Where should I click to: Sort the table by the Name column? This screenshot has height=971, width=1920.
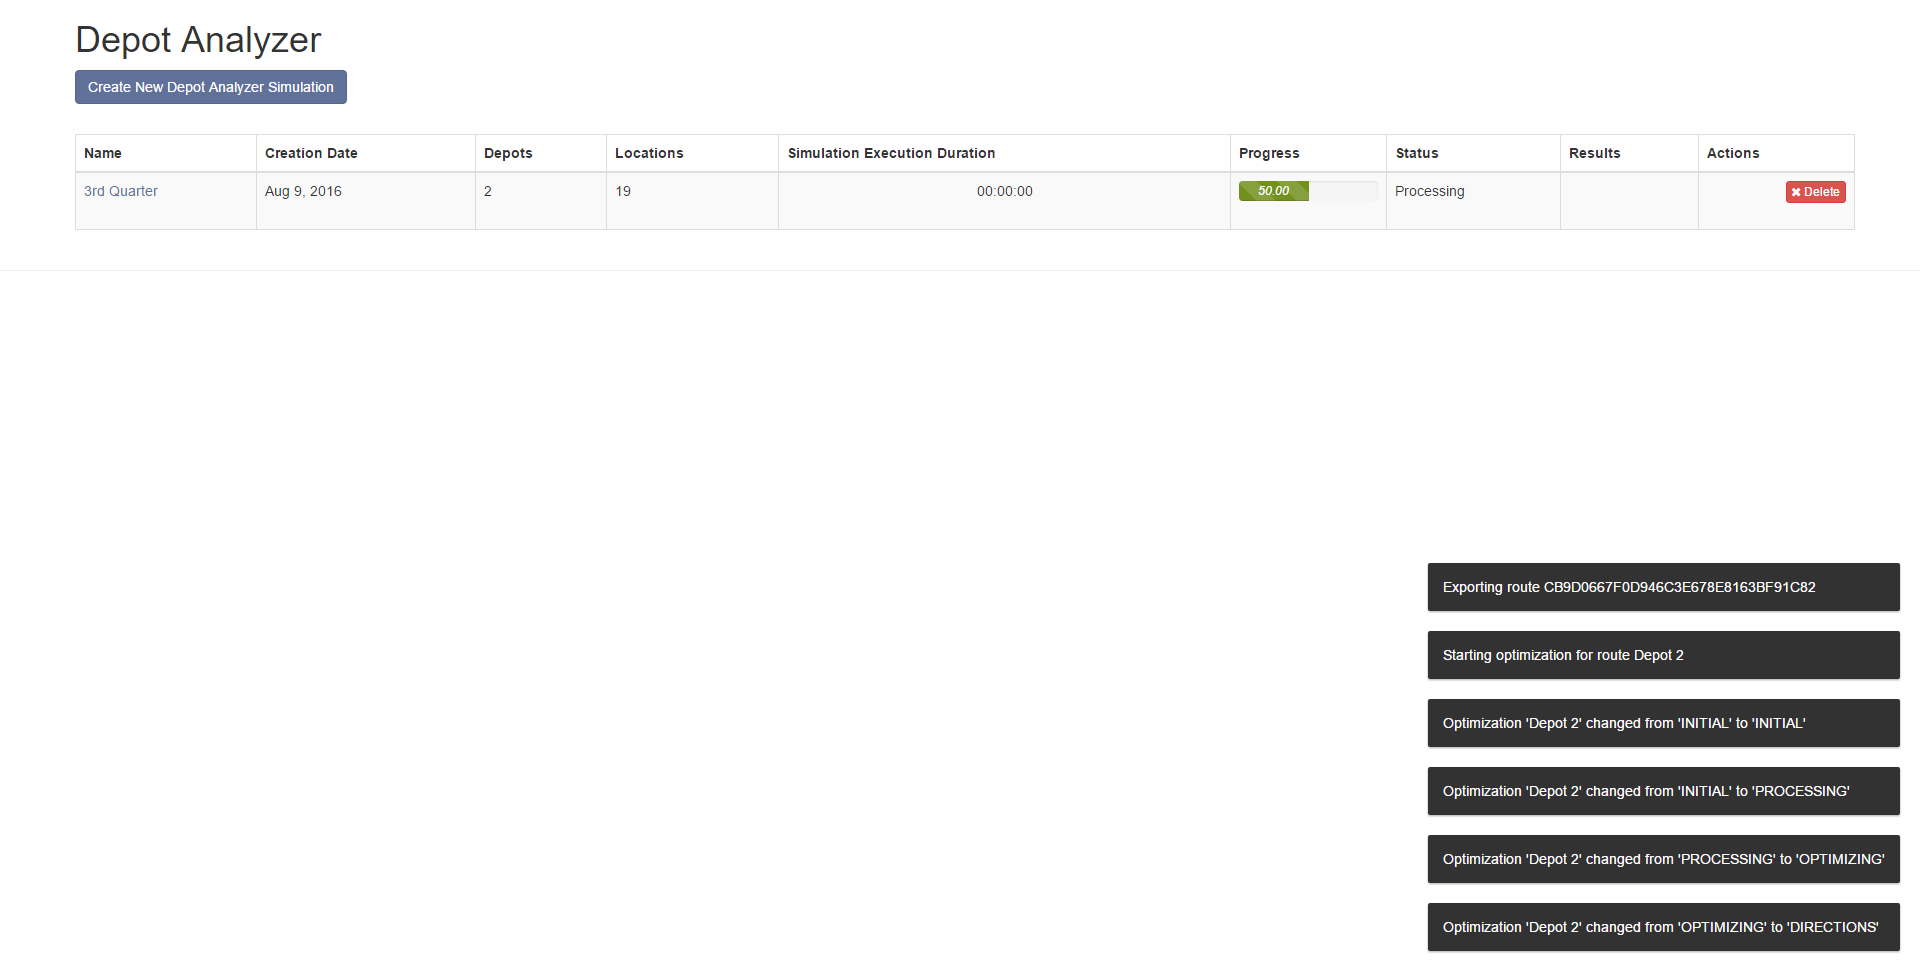coord(103,153)
